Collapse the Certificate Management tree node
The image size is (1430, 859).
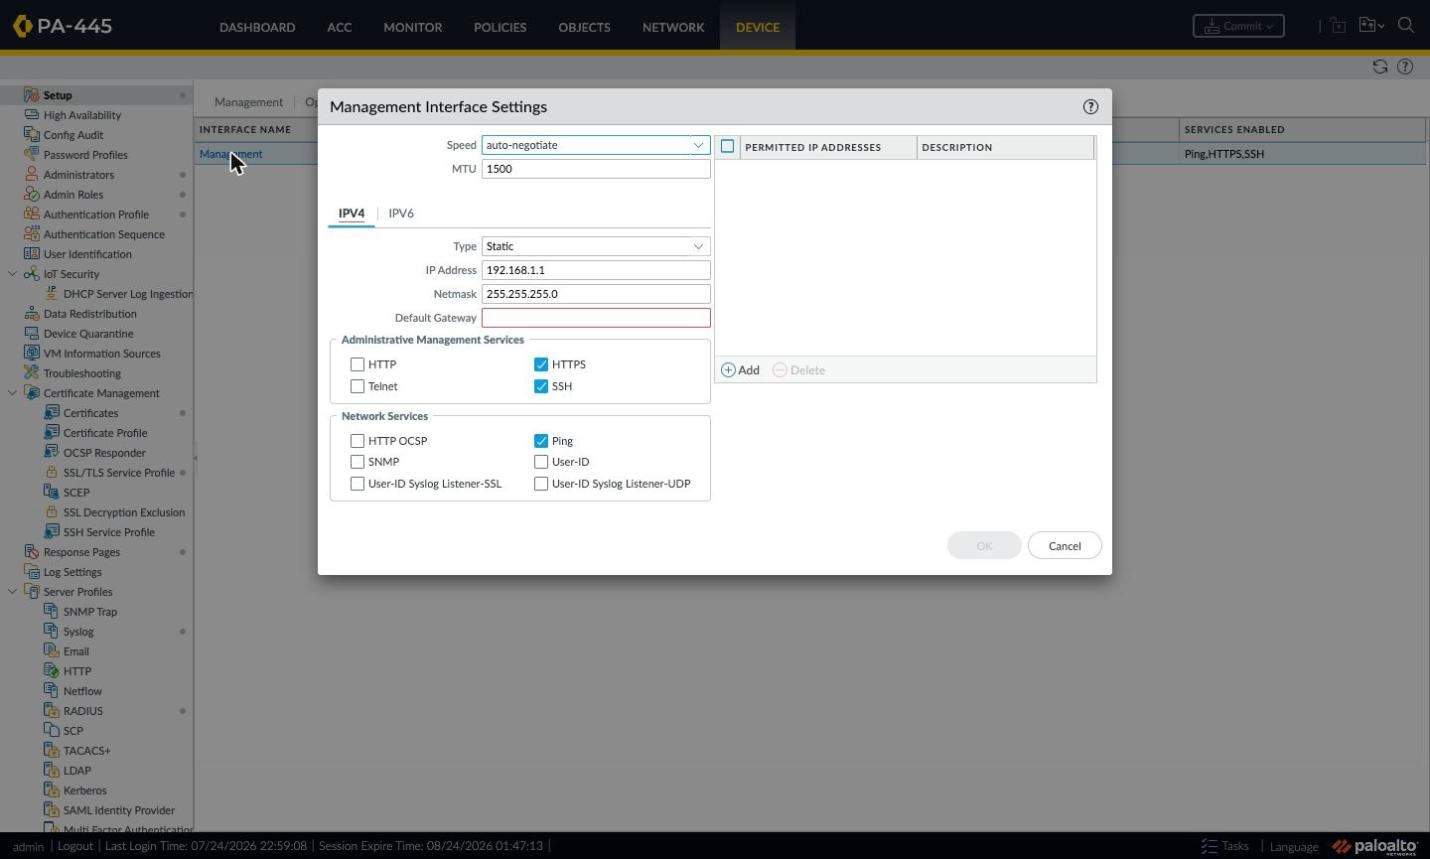click(12, 393)
